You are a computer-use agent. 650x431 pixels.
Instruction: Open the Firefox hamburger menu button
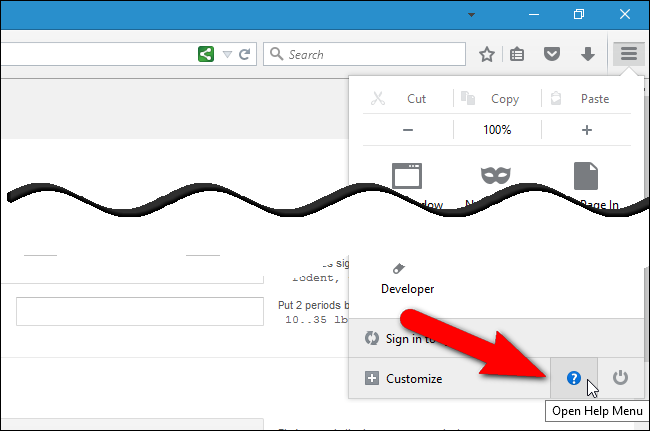tap(628, 53)
